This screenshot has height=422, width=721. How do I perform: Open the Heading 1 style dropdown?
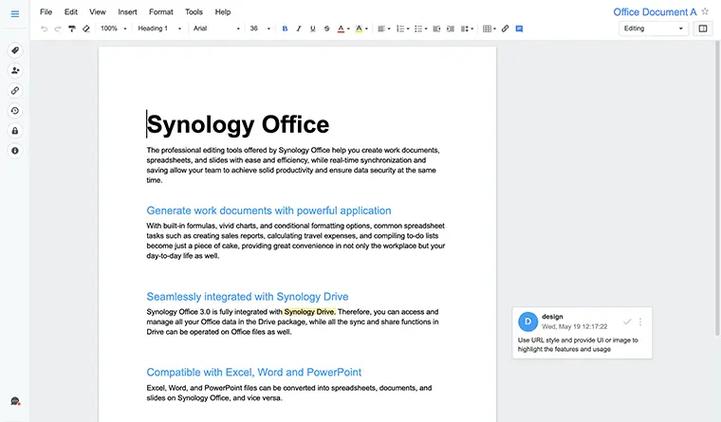(x=159, y=29)
